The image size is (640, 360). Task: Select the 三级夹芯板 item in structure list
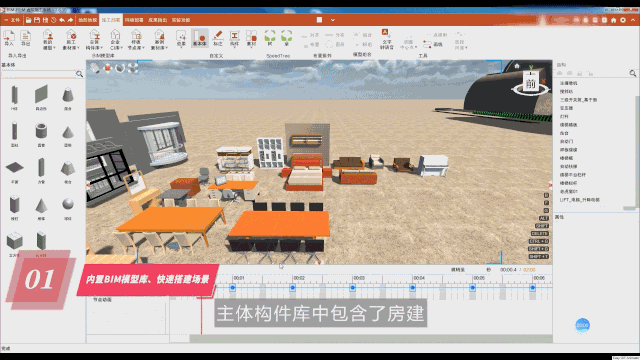(578, 100)
